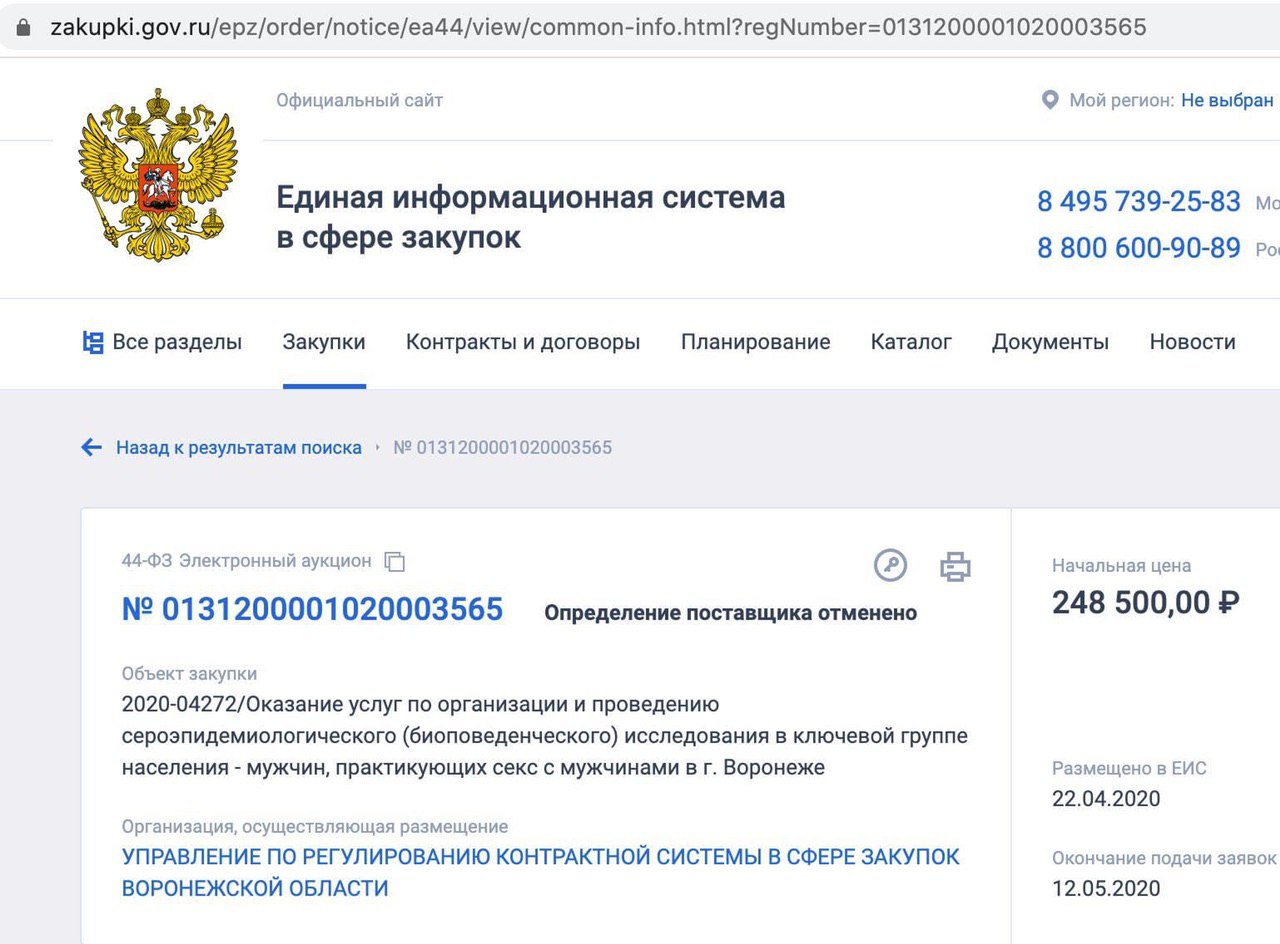Screen dimensions: 1280x944
Task: Click the site title Единая информационная система
Action: 531,217
